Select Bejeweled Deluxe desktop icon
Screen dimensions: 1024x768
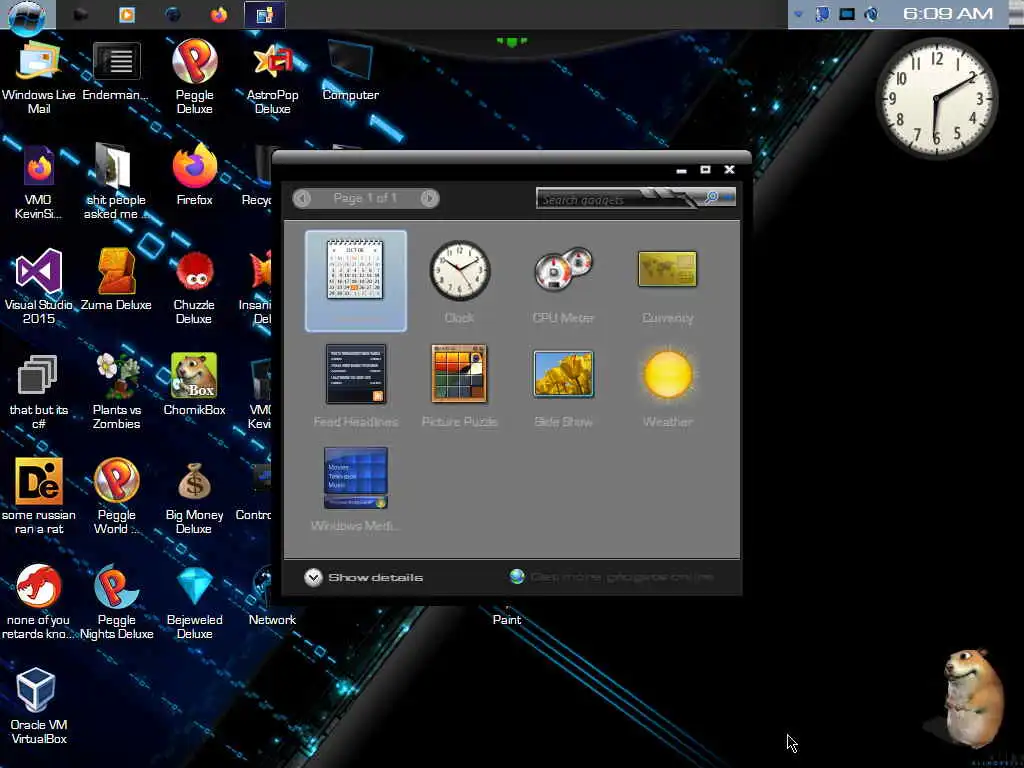click(x=194, y=602)
